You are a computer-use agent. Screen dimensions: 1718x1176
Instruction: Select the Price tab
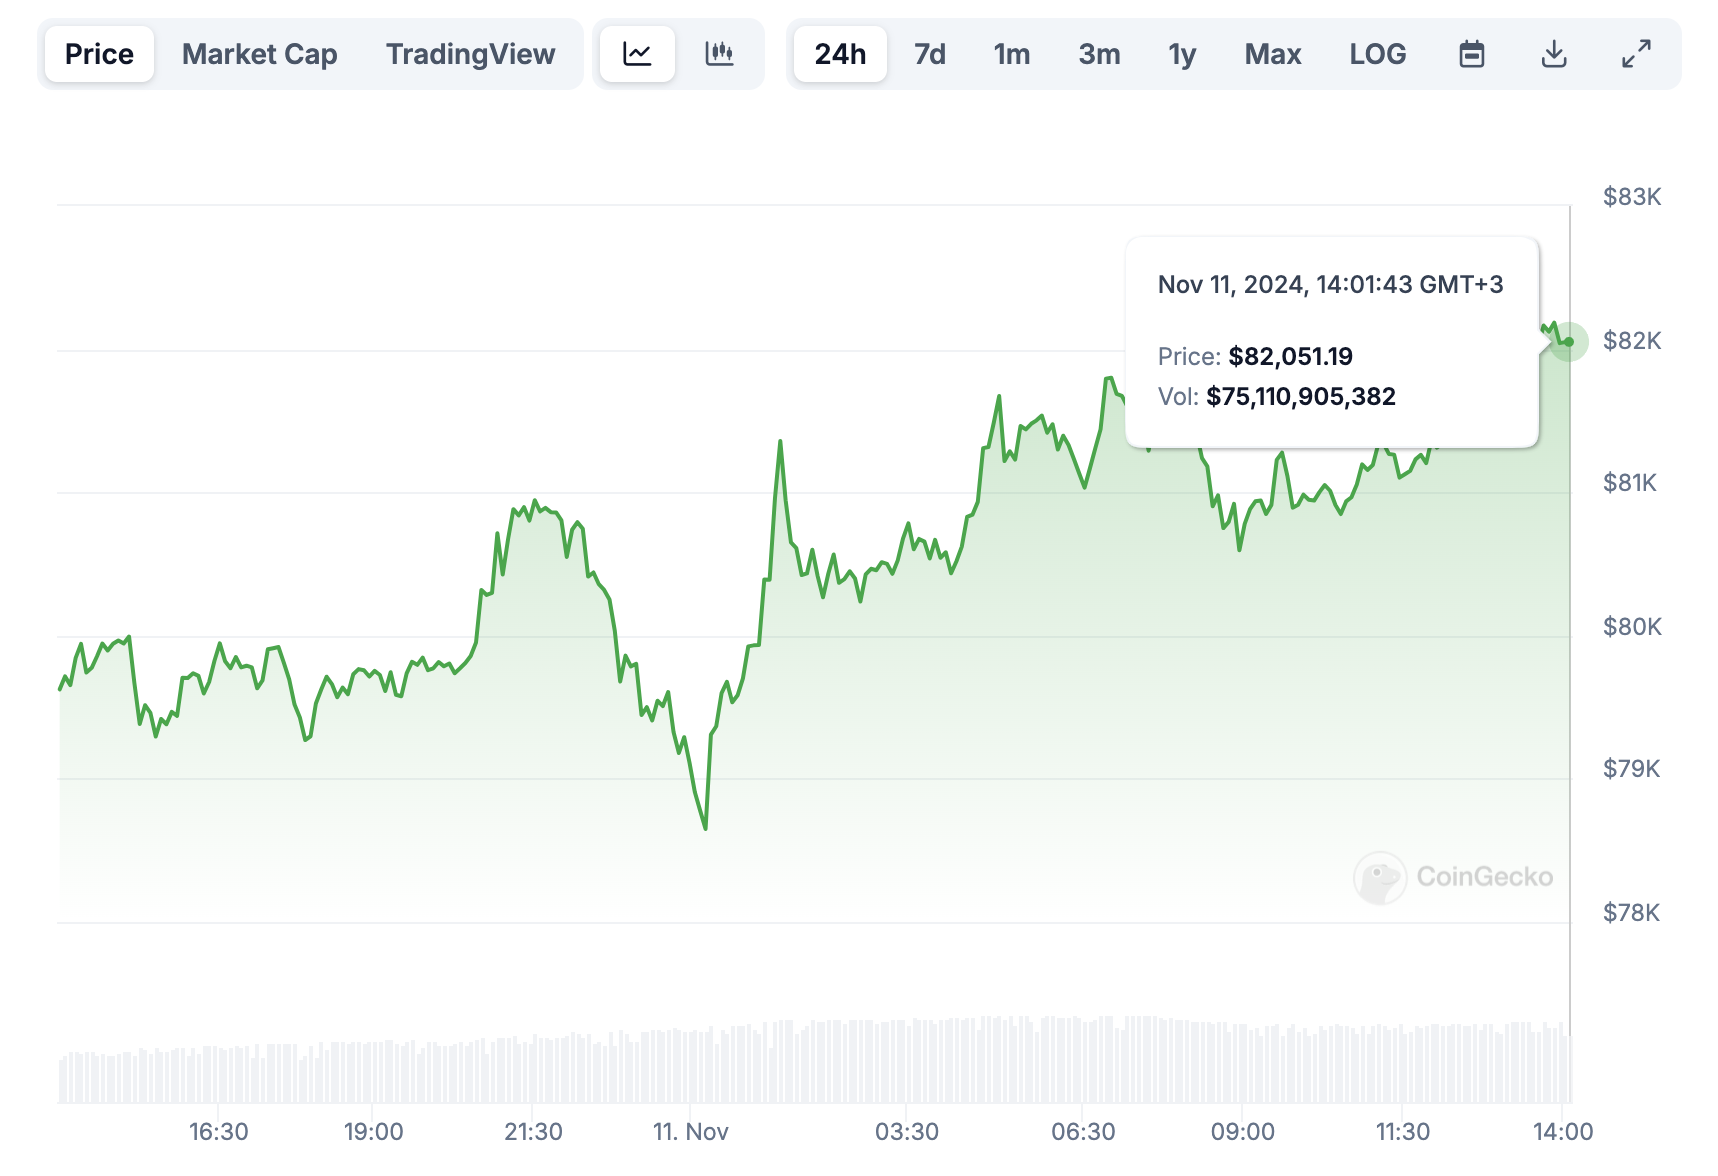[x=99, y=54]
